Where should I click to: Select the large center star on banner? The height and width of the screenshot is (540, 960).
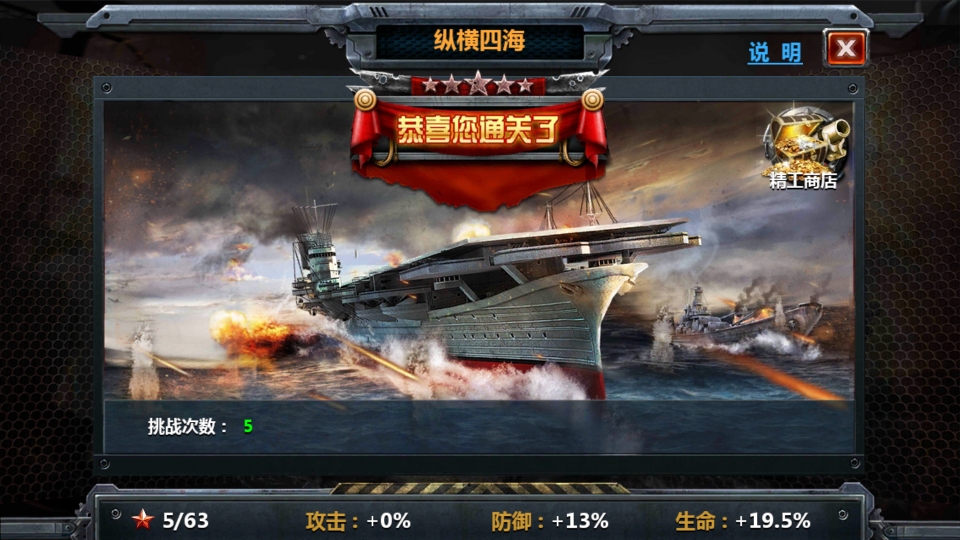coord(478,83)
